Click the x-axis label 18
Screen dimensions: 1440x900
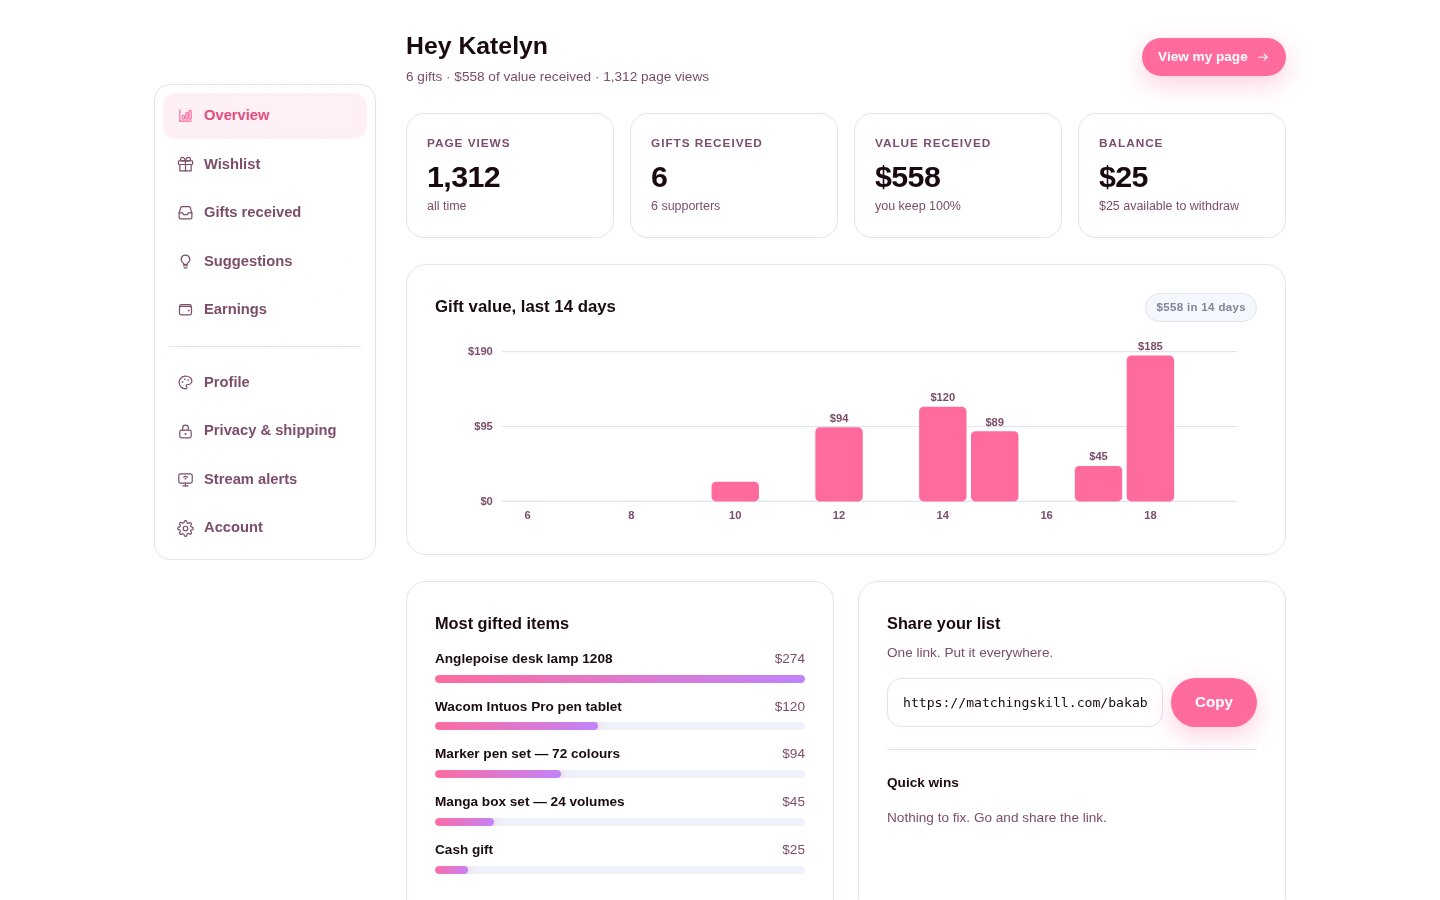1150,515
